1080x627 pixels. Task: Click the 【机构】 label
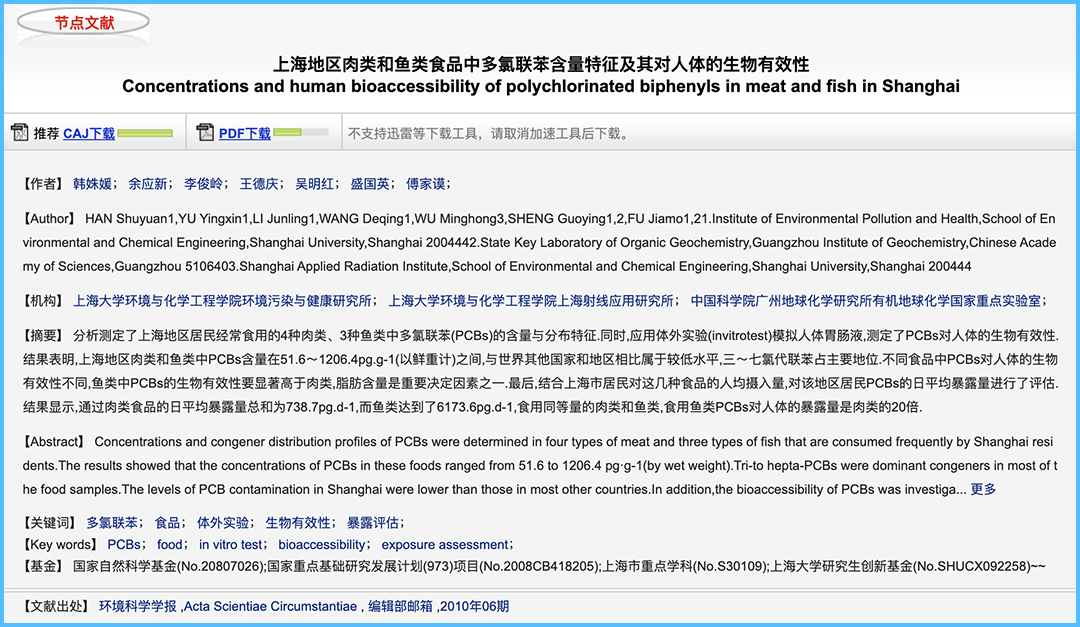(x=42, y=301)
